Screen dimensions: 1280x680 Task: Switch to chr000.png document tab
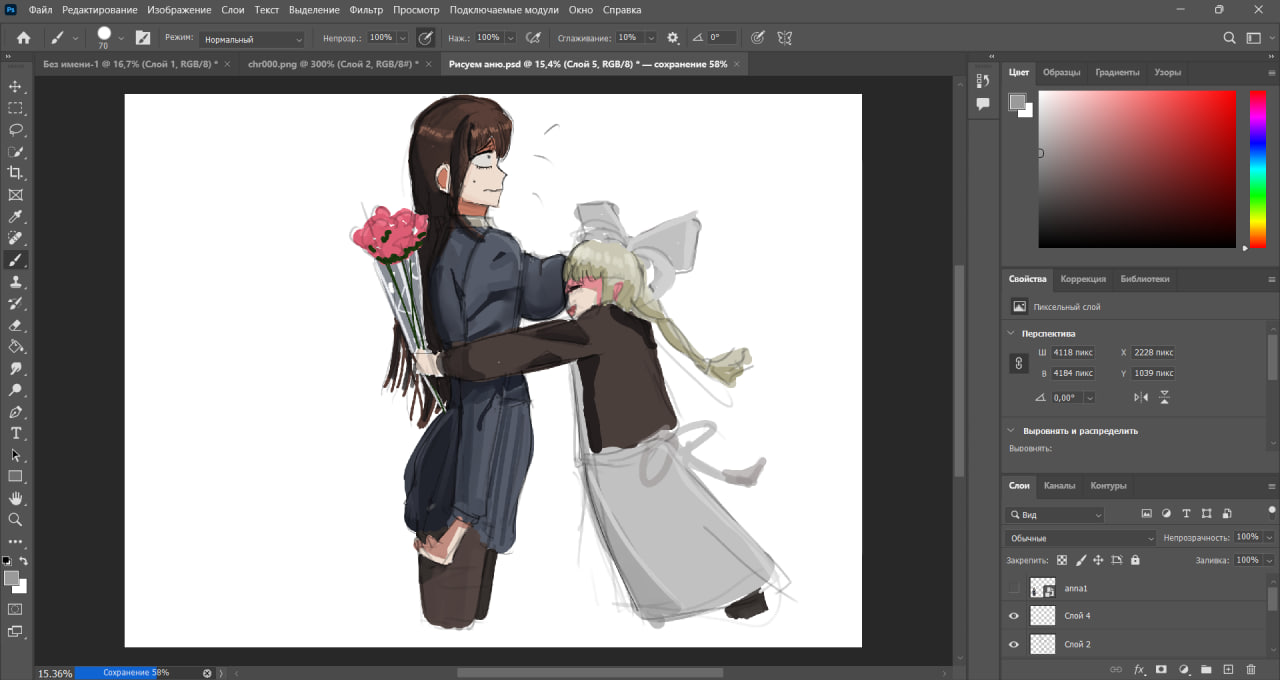[332, 63]
